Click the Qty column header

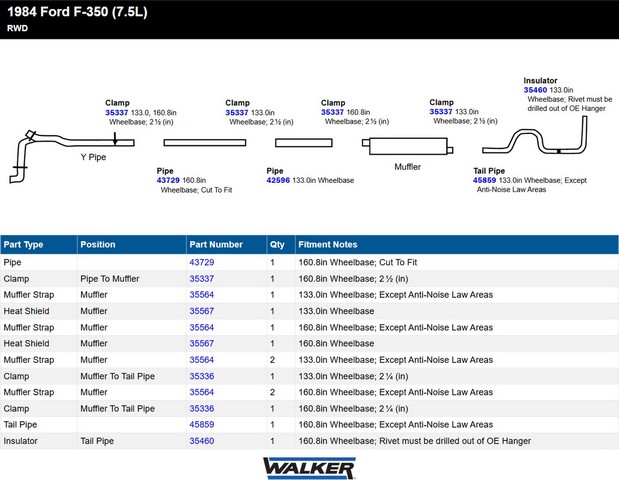tap(281, 245)
